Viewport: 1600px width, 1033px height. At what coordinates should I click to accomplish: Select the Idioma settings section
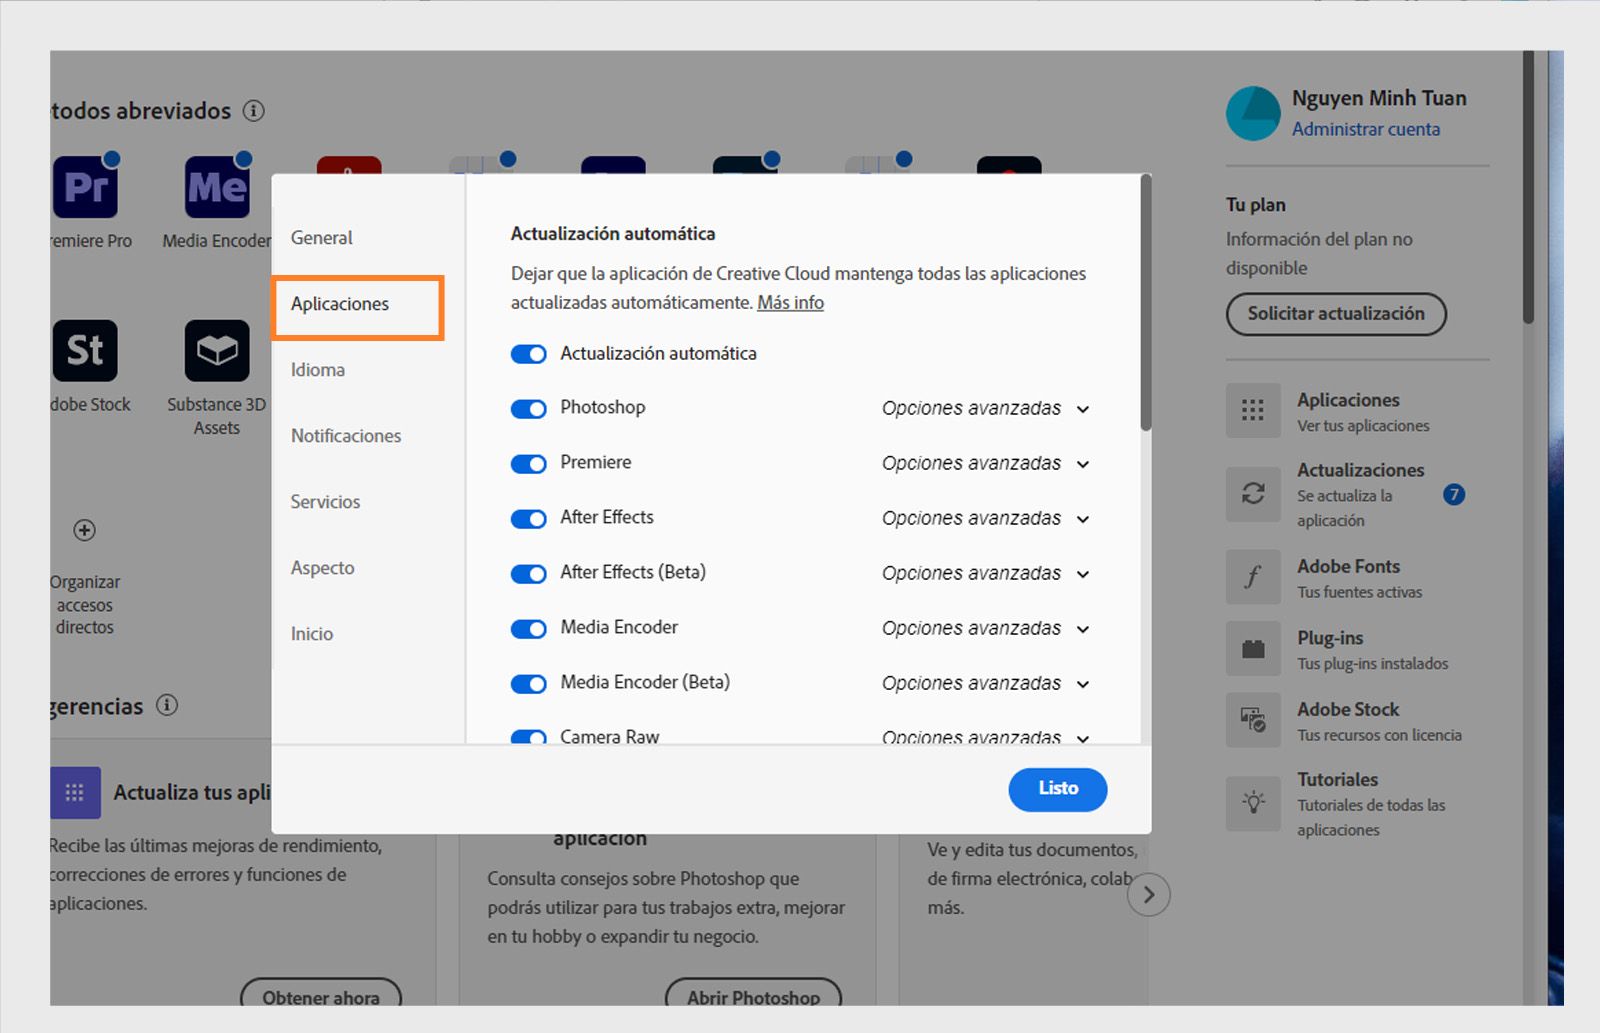(x=317, y=369)
